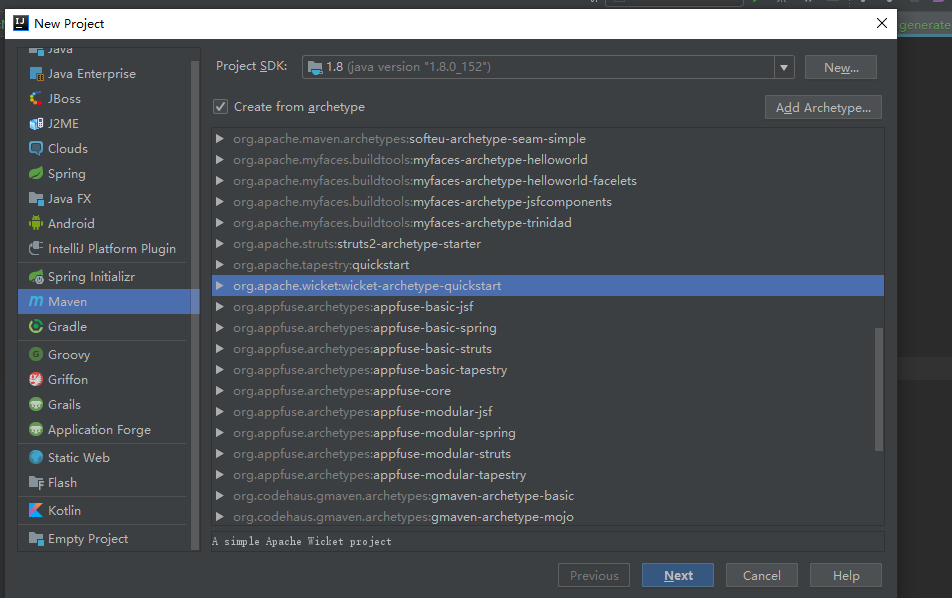The image size is (952, 598).
Task: Select the Maven m icon
Action: click(x=36, y=302)
